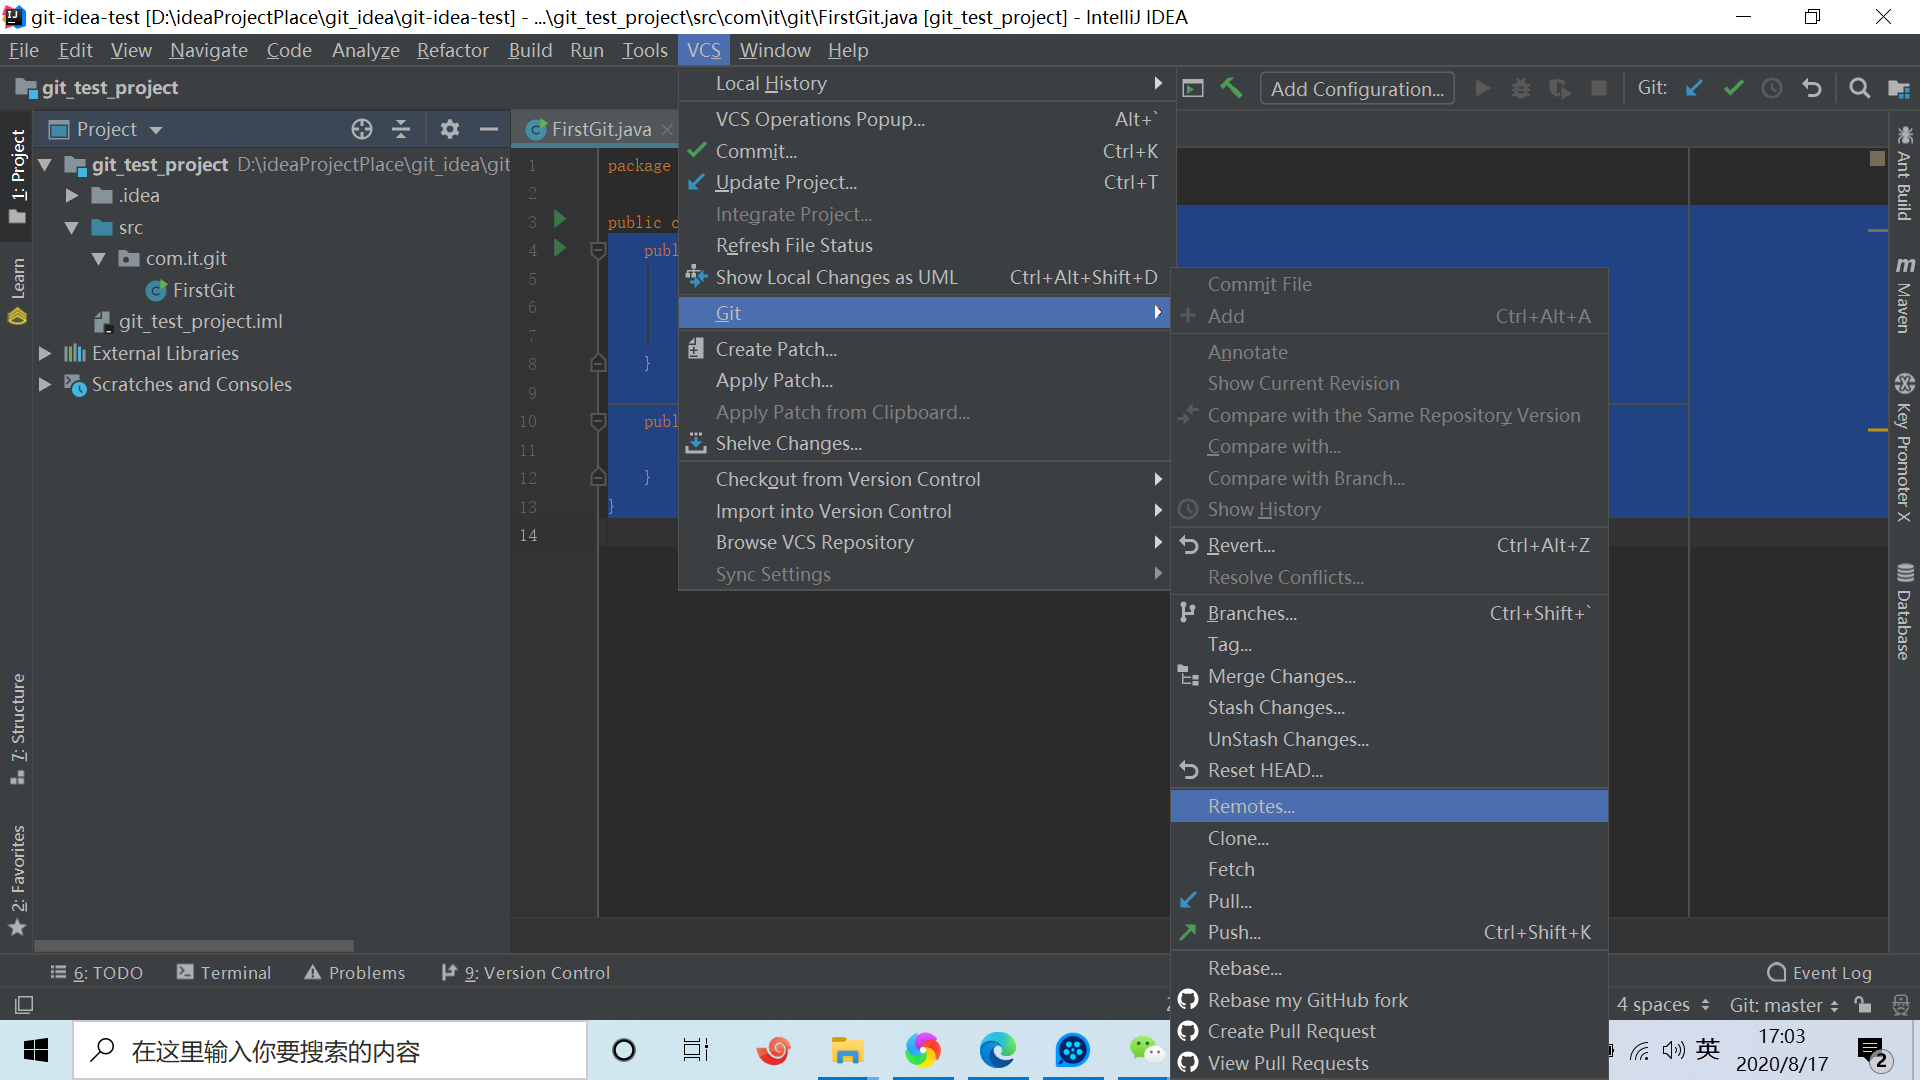The image size is (1920, 1080).
Task: Click the Git Commit checkmark toolbar icon
Action: coord(1733,88)
